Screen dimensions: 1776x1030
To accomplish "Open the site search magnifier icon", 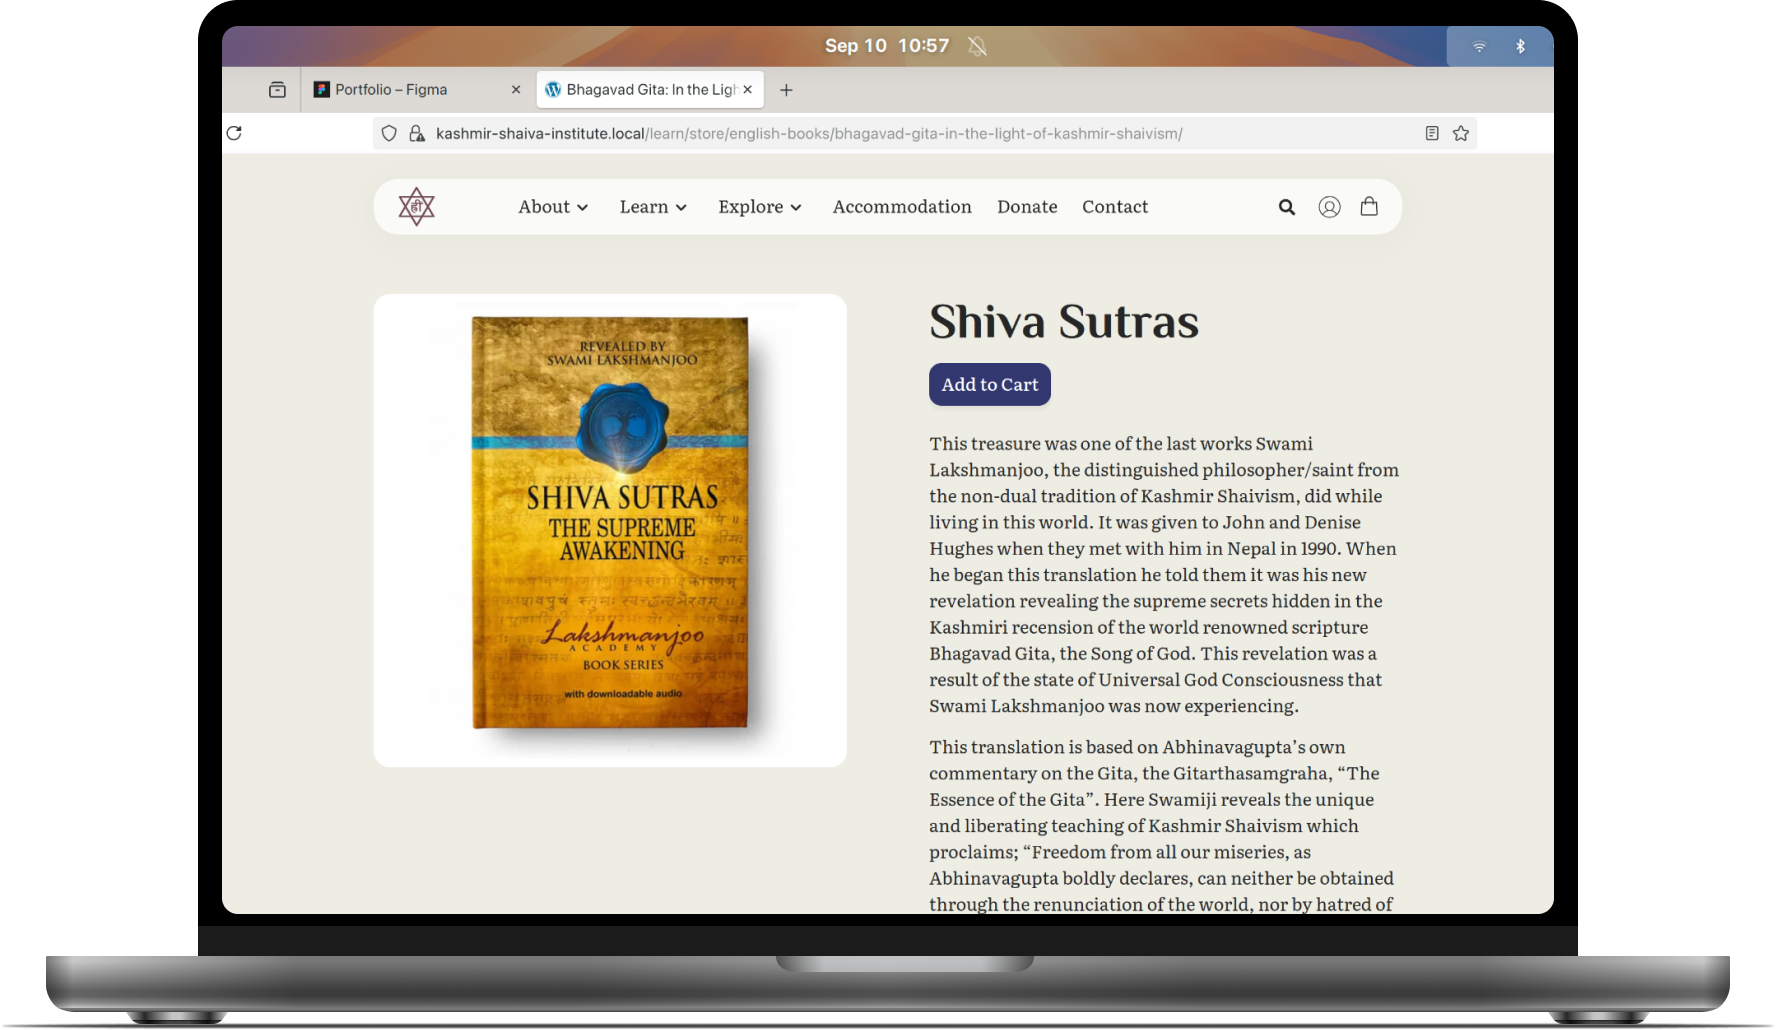I will [1287, 207].
